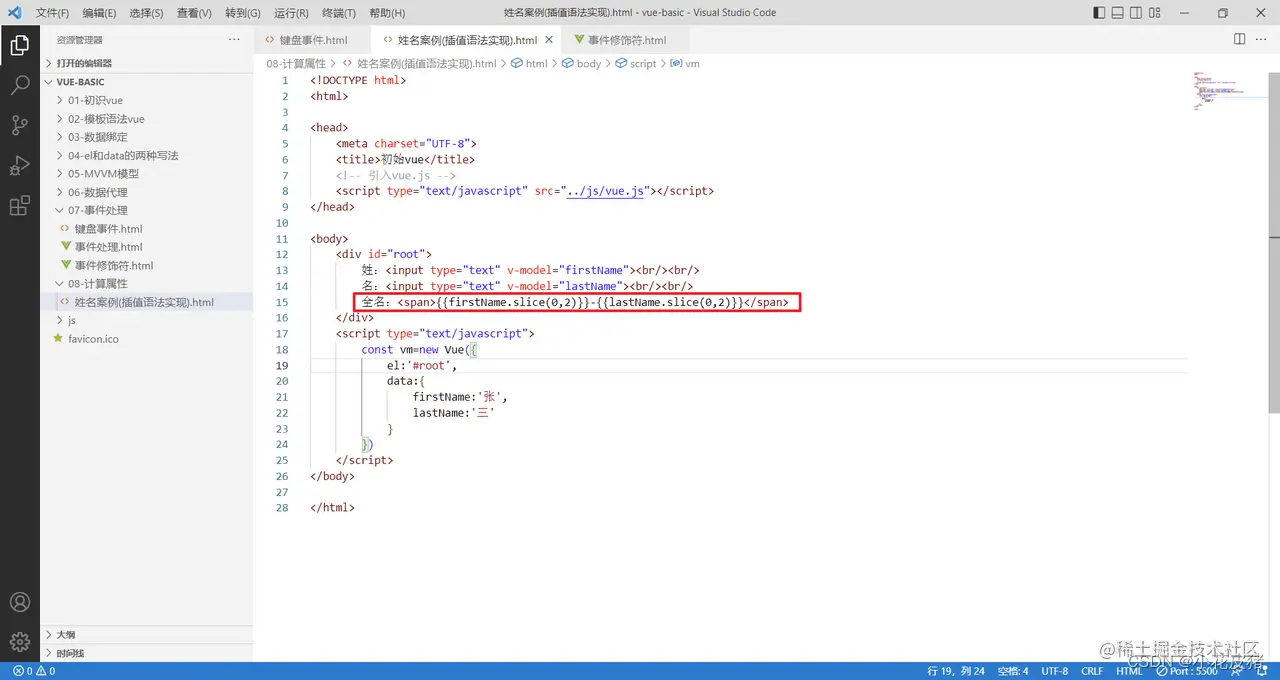Change indentation via 空格: 4 status item
Image resolution: width=1280 pixels, height=680 pixels.
tap(1013, 671)
